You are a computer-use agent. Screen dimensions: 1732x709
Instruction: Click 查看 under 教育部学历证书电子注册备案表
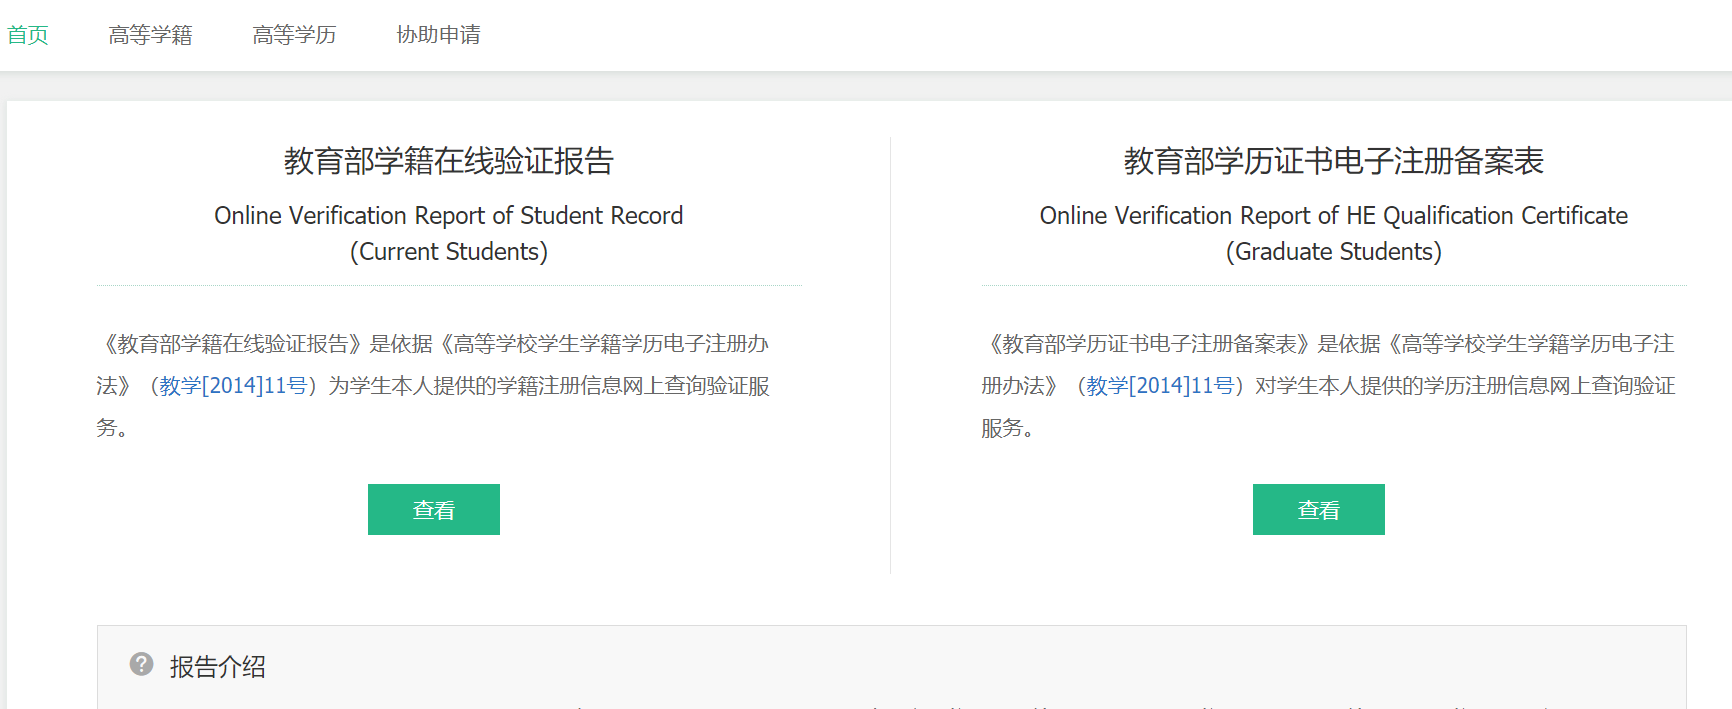(1319, 510)
